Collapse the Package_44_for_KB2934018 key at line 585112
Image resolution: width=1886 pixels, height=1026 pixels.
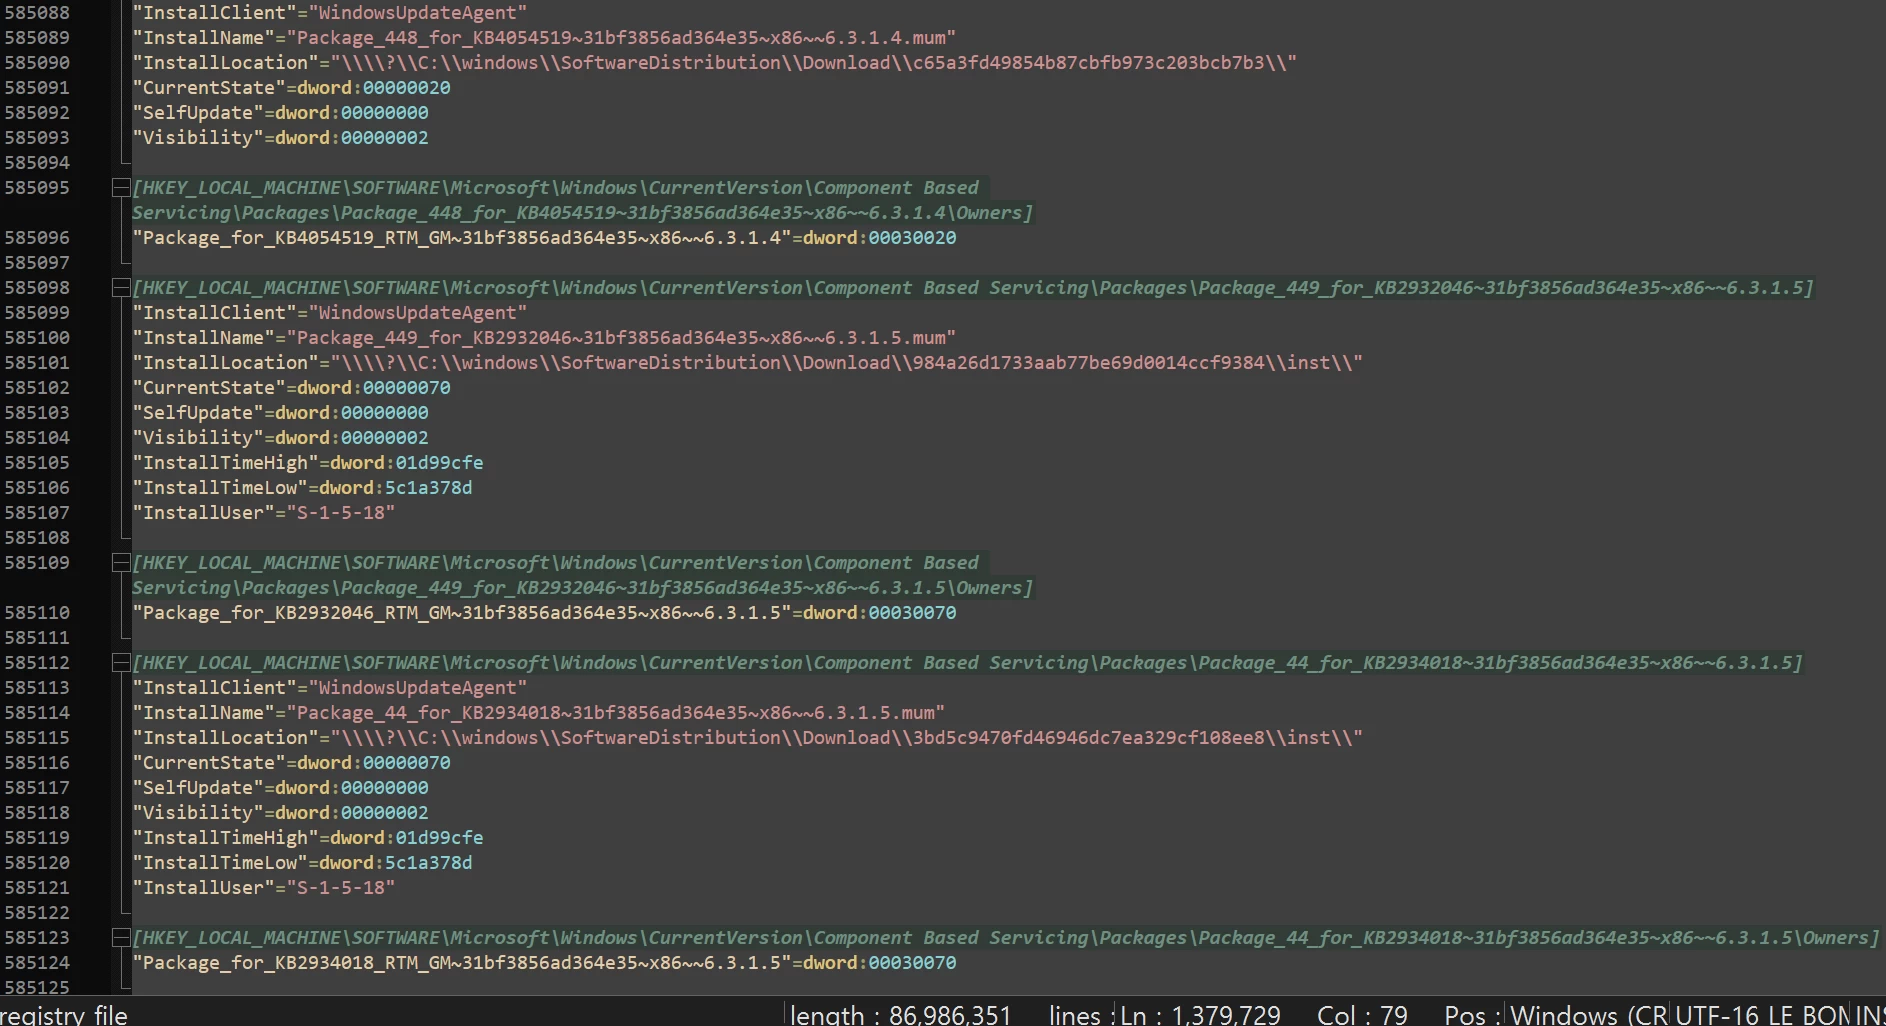[121, 663]
